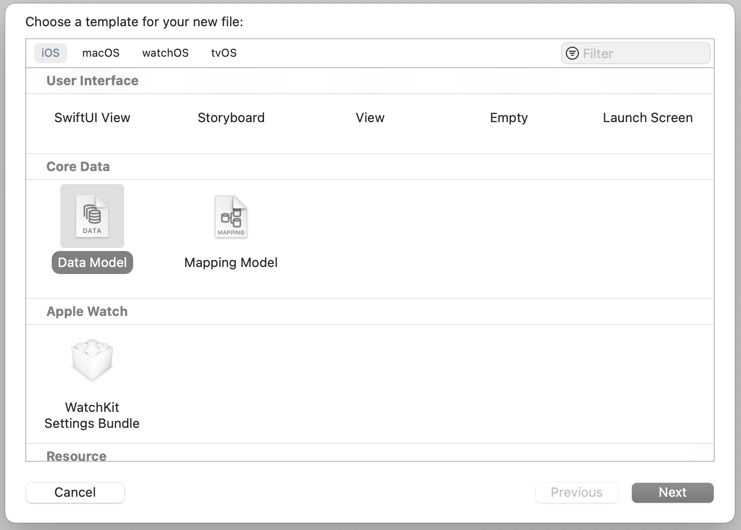The width and height of the screenshot is (741, 530).
Task: Select the Empty user interface template
Action: (508, 117)
